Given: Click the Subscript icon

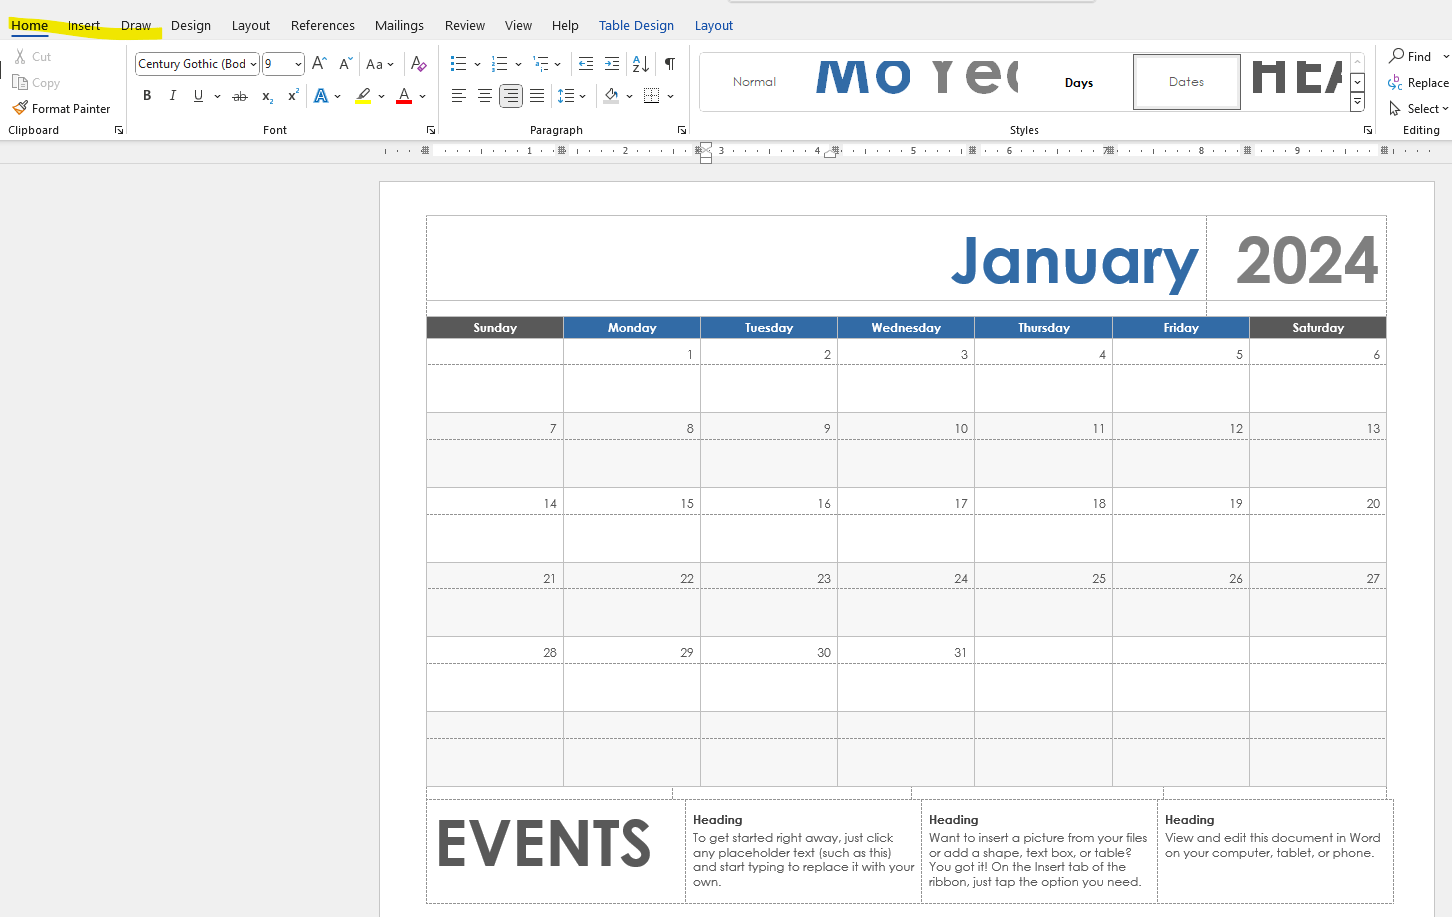Looking at the screenshot, I should [266, 96].
